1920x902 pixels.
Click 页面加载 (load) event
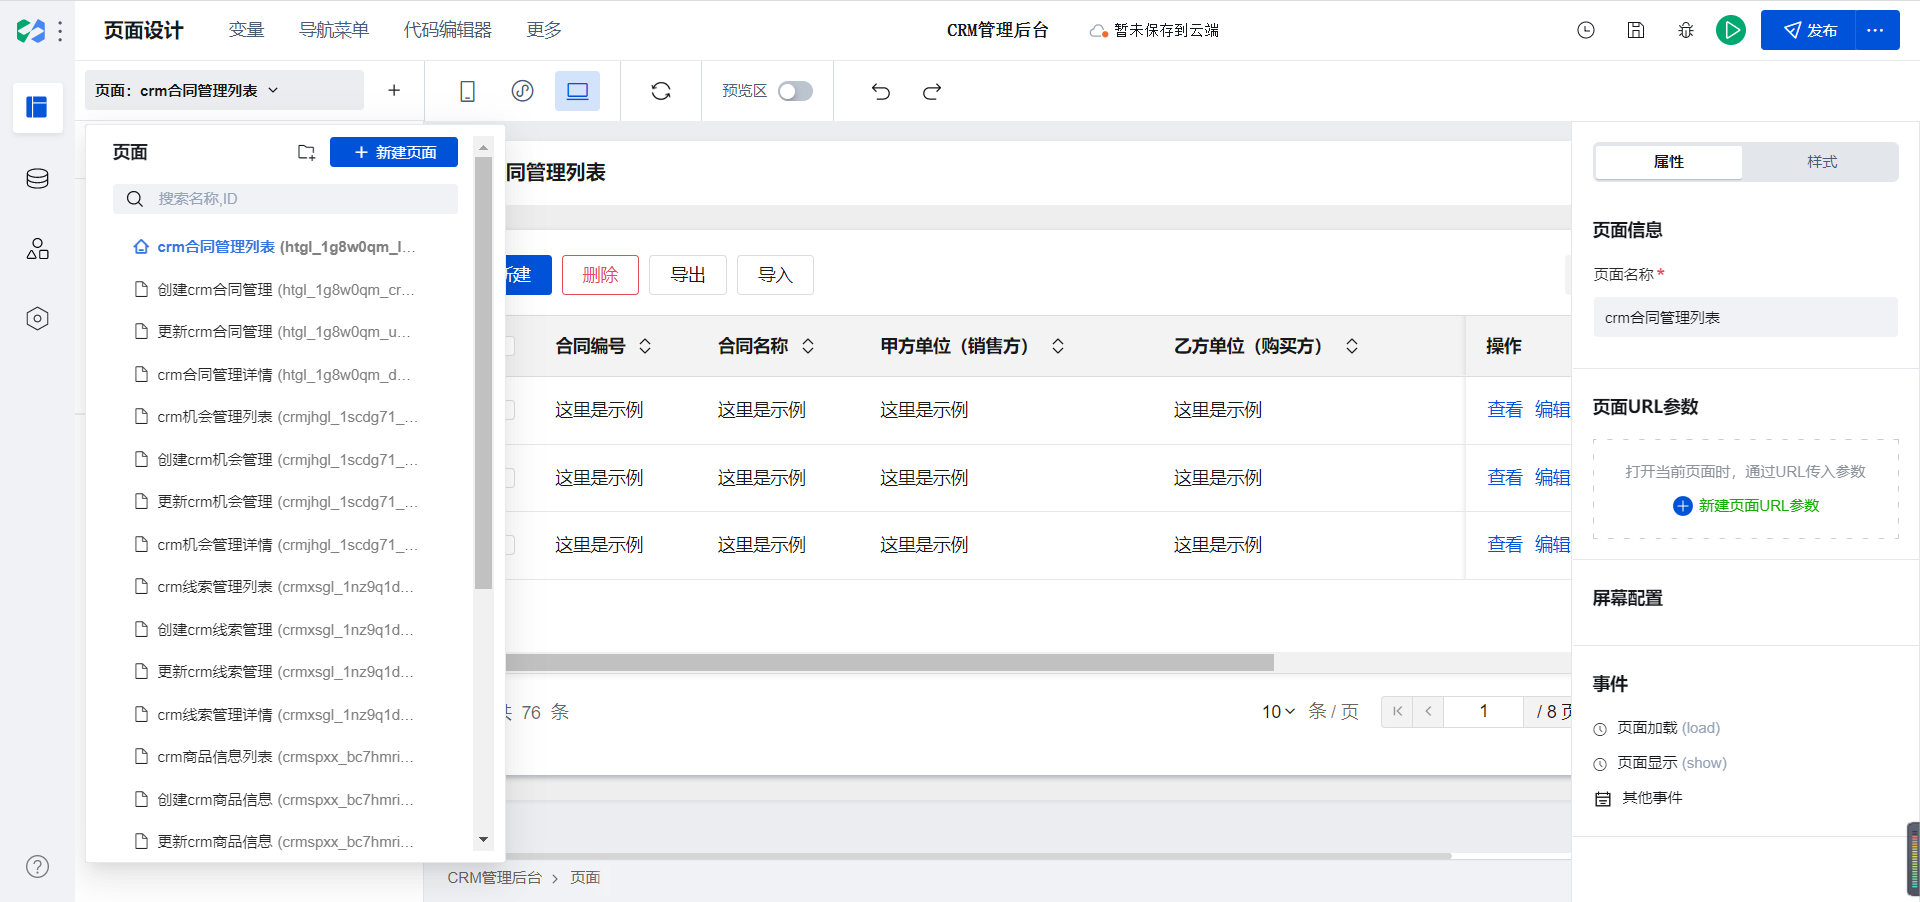click(x=1657, y=728)
